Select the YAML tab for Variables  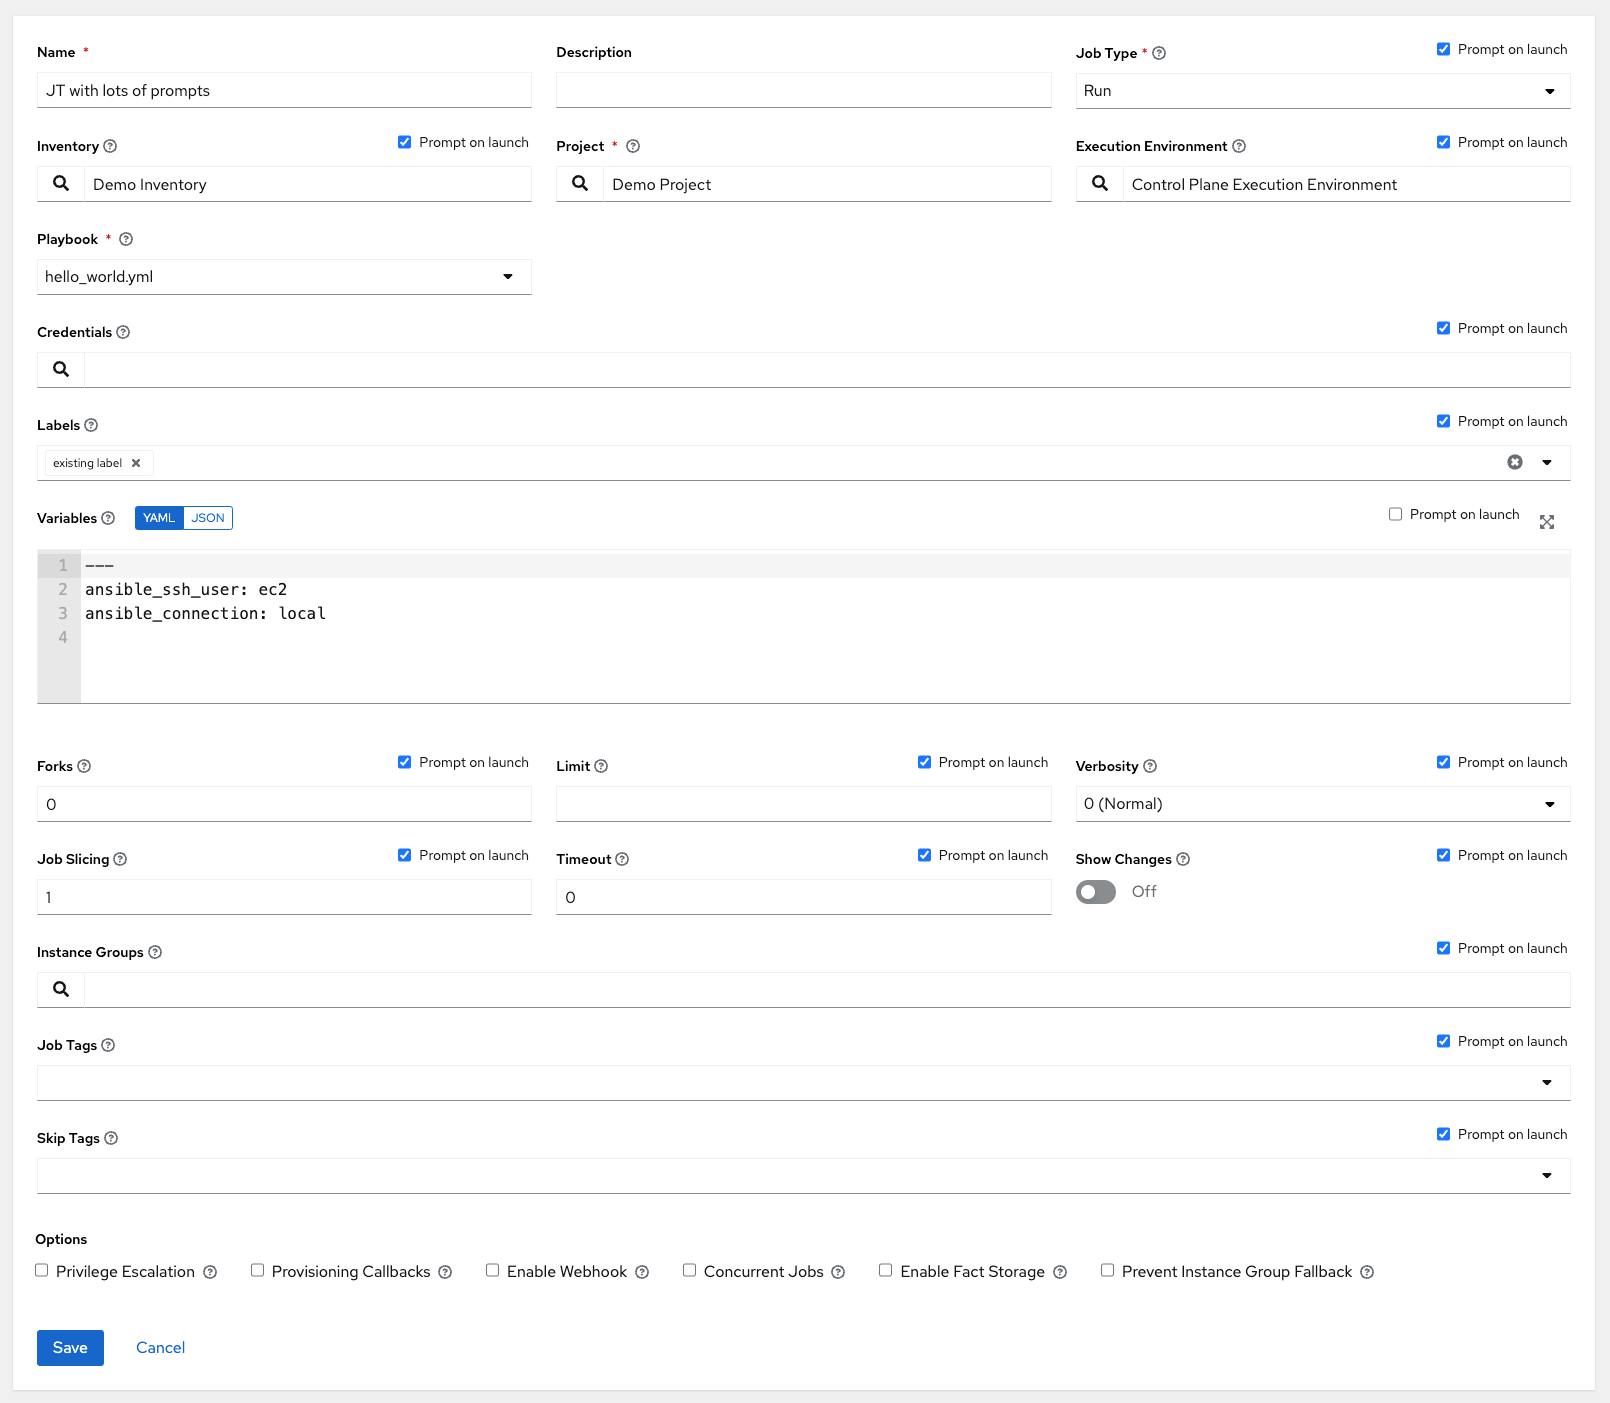tap(158, 518)
